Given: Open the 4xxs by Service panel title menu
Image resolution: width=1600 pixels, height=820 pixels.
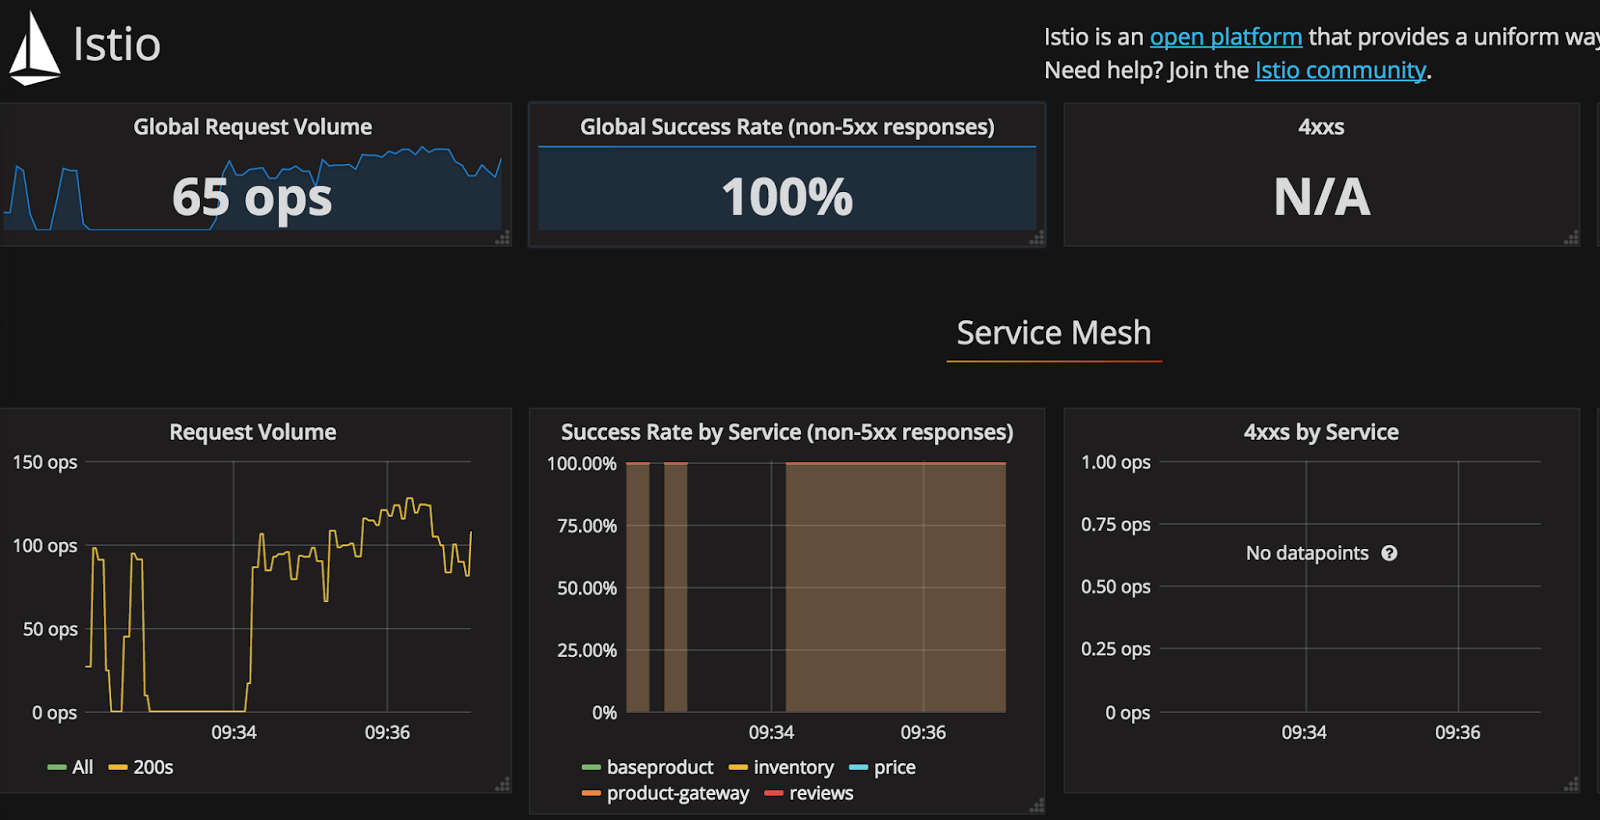Looking at the screenshot, I should [1320, 431].
